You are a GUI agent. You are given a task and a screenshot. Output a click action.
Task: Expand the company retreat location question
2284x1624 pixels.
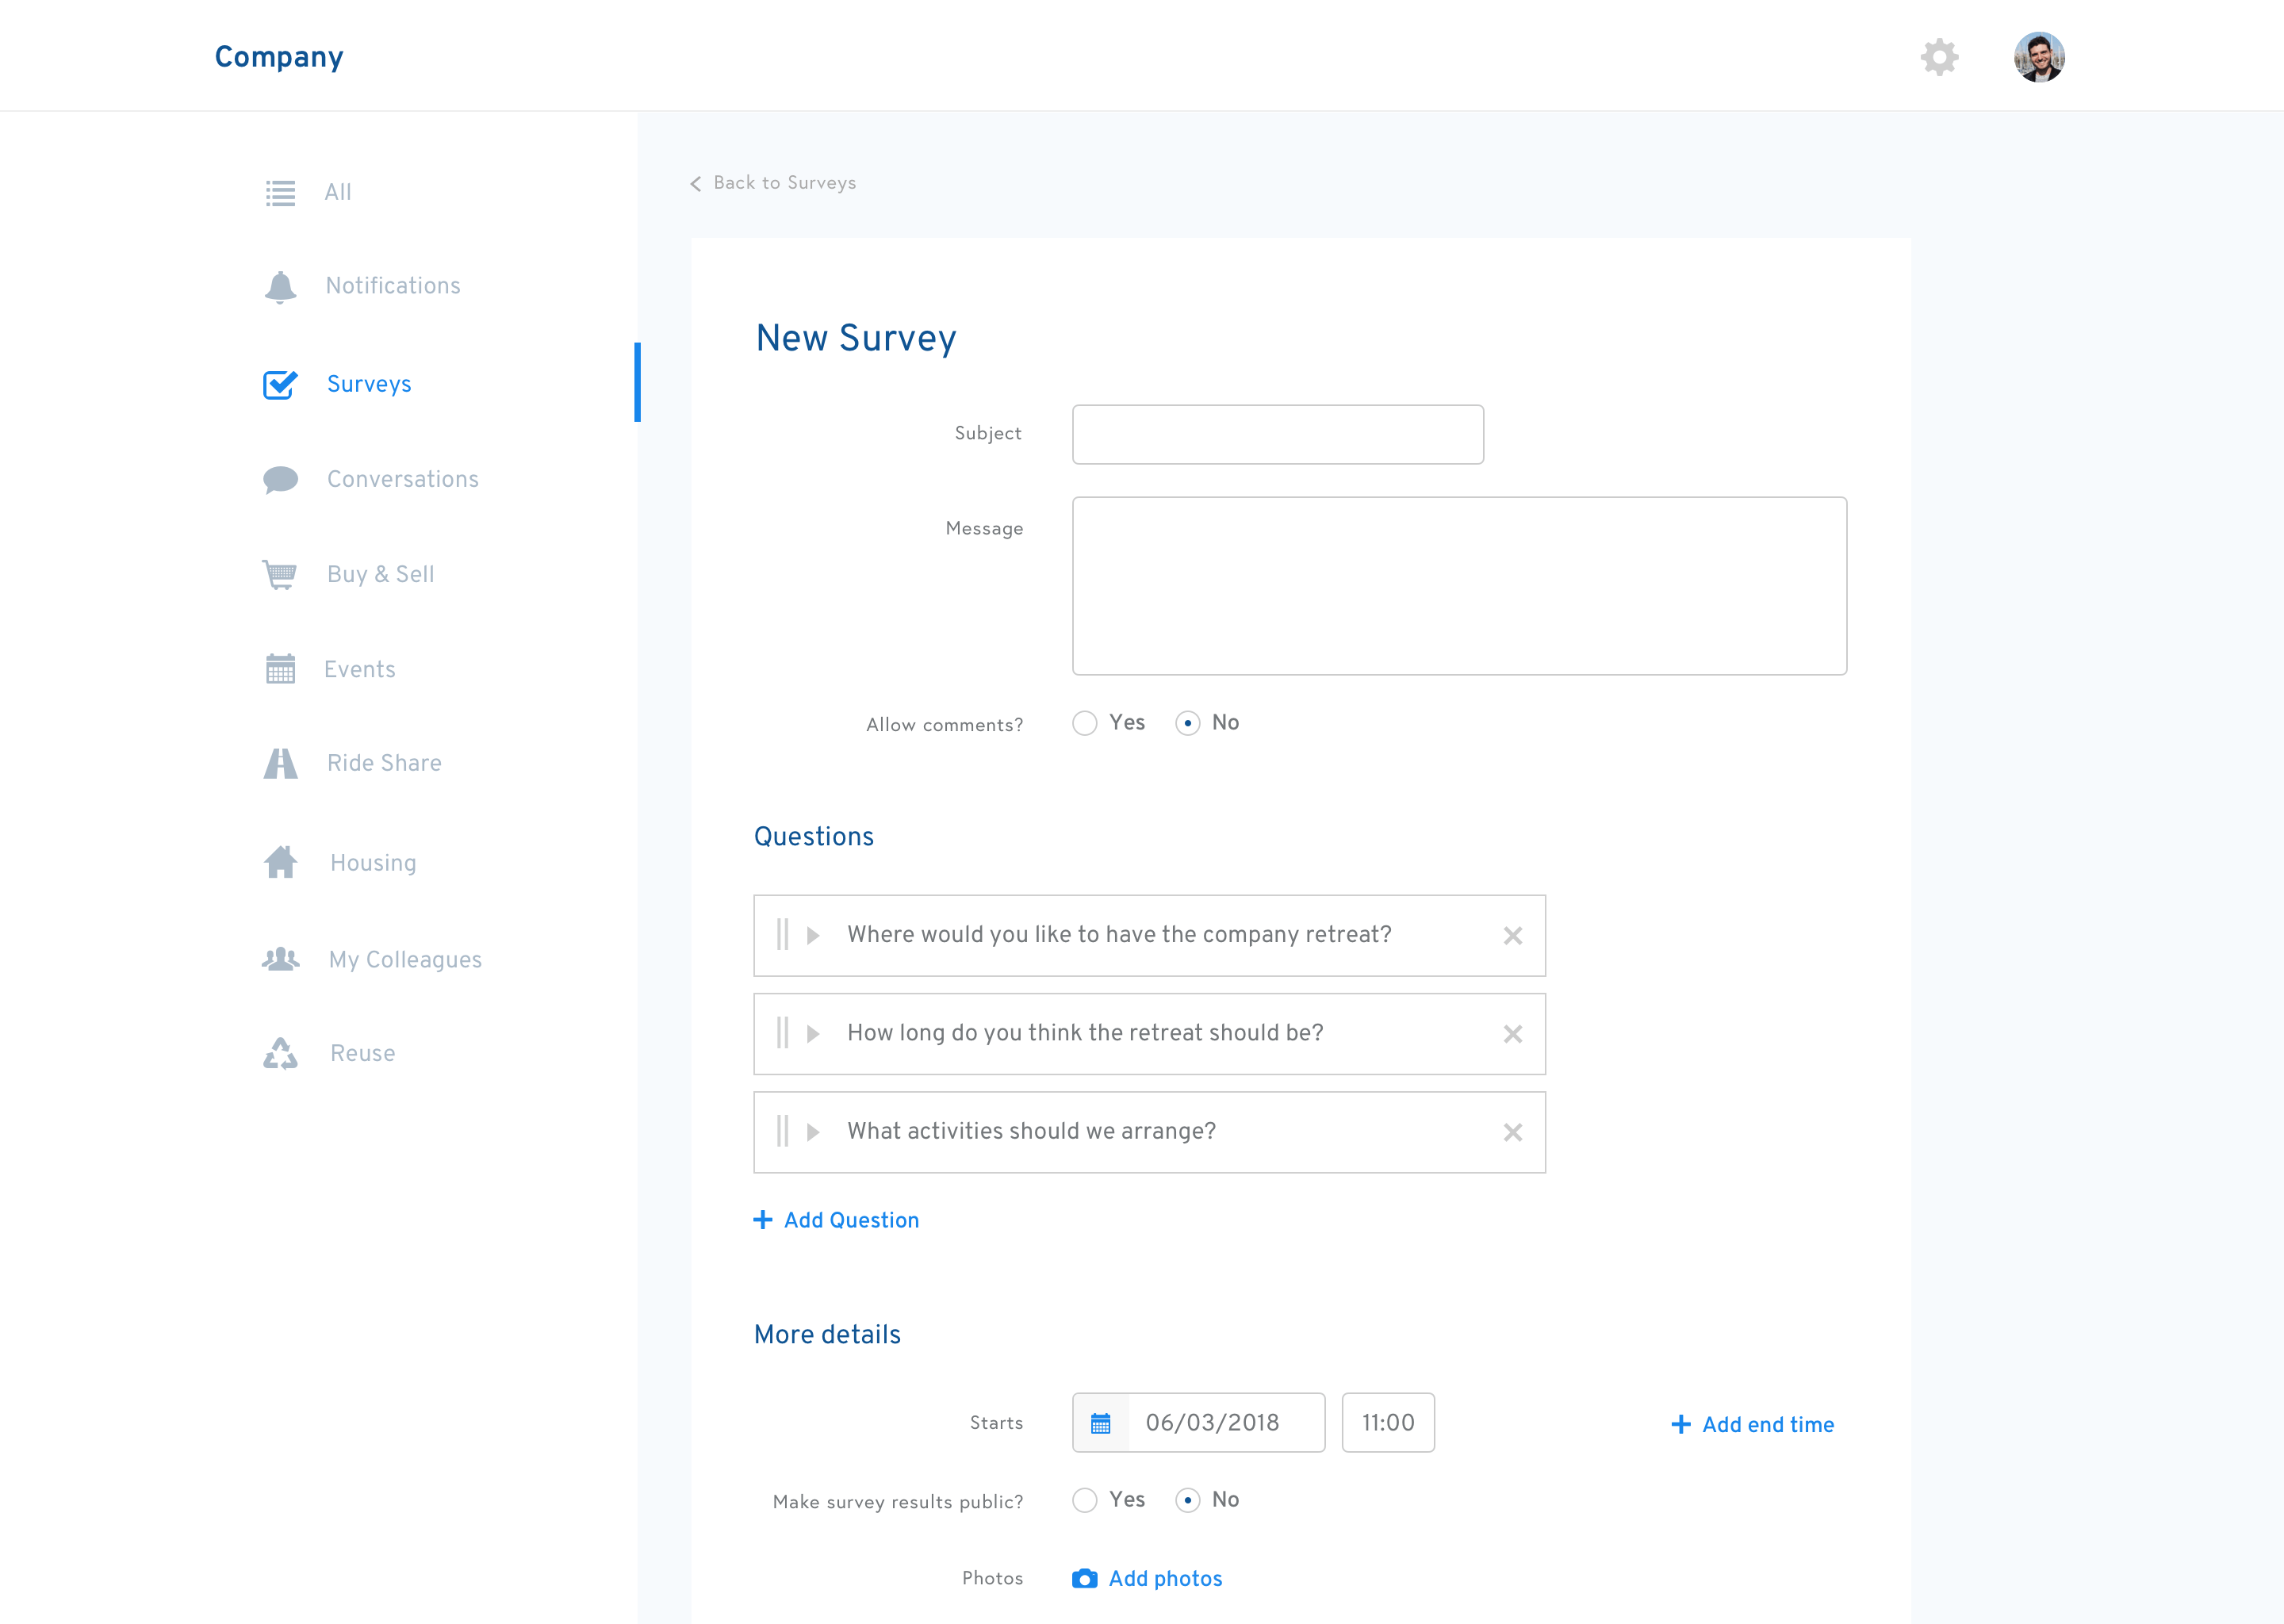813,936
